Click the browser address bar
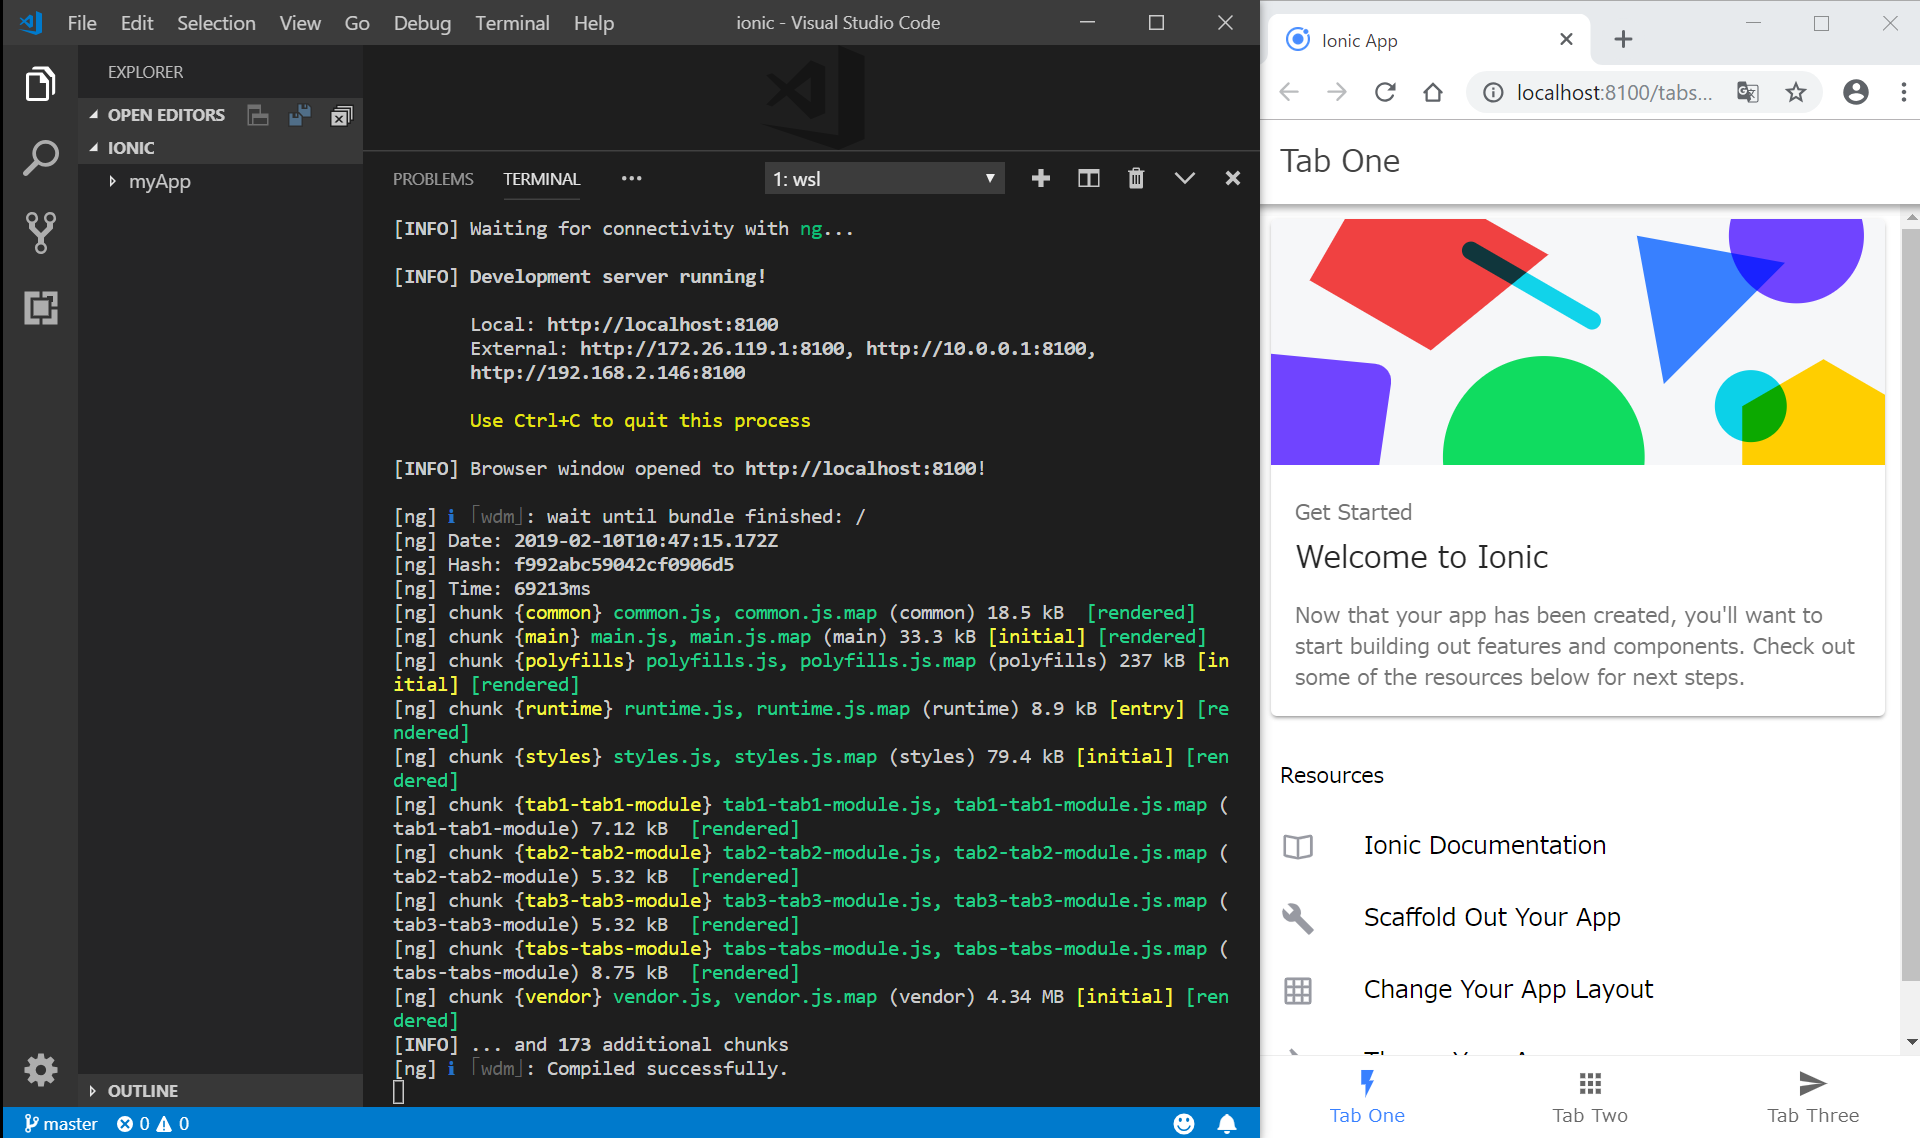This screenshot has height=1138, width=1920. click(1612, 93)
